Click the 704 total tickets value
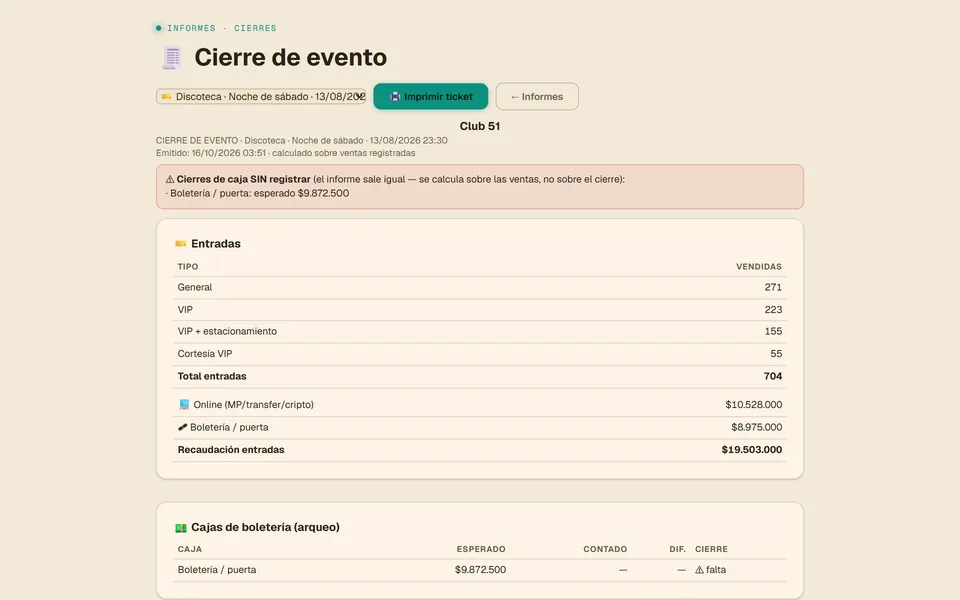The width and height of the screenshot is (960, 600). pyautogui.click(x=773, y=377)
